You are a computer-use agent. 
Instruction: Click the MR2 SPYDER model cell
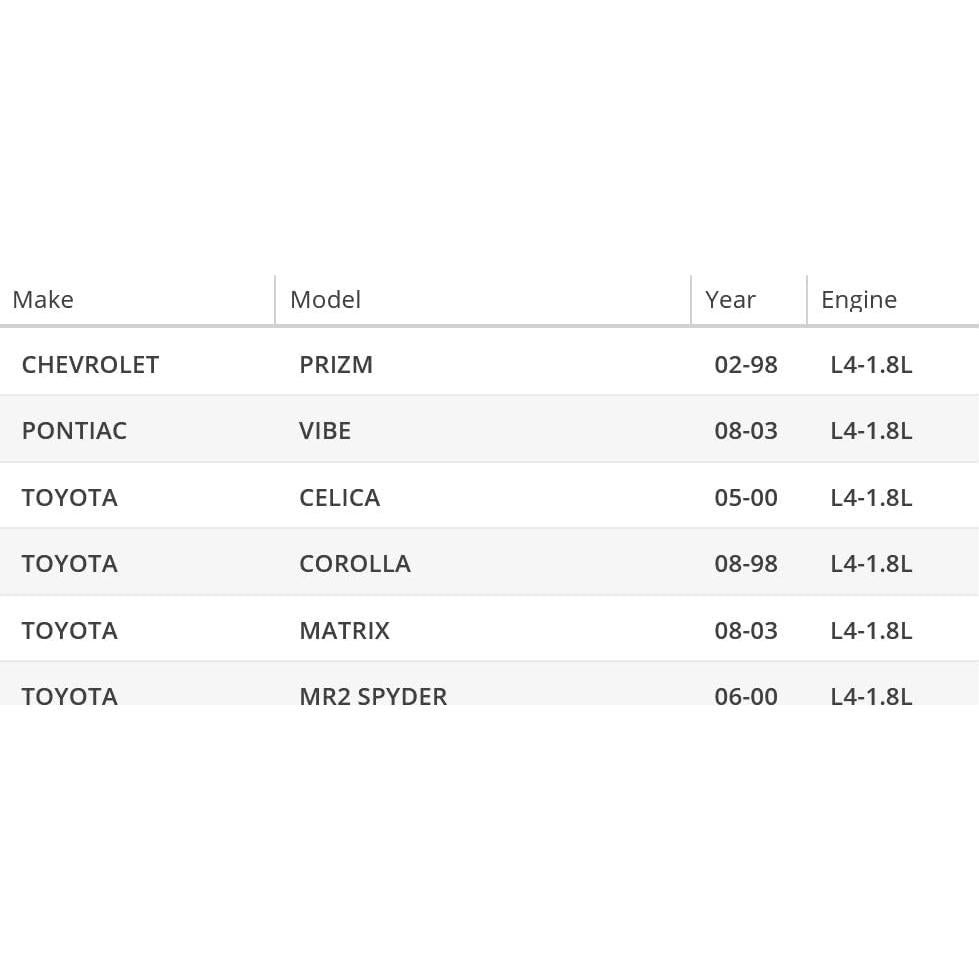(x=373, y=695)
